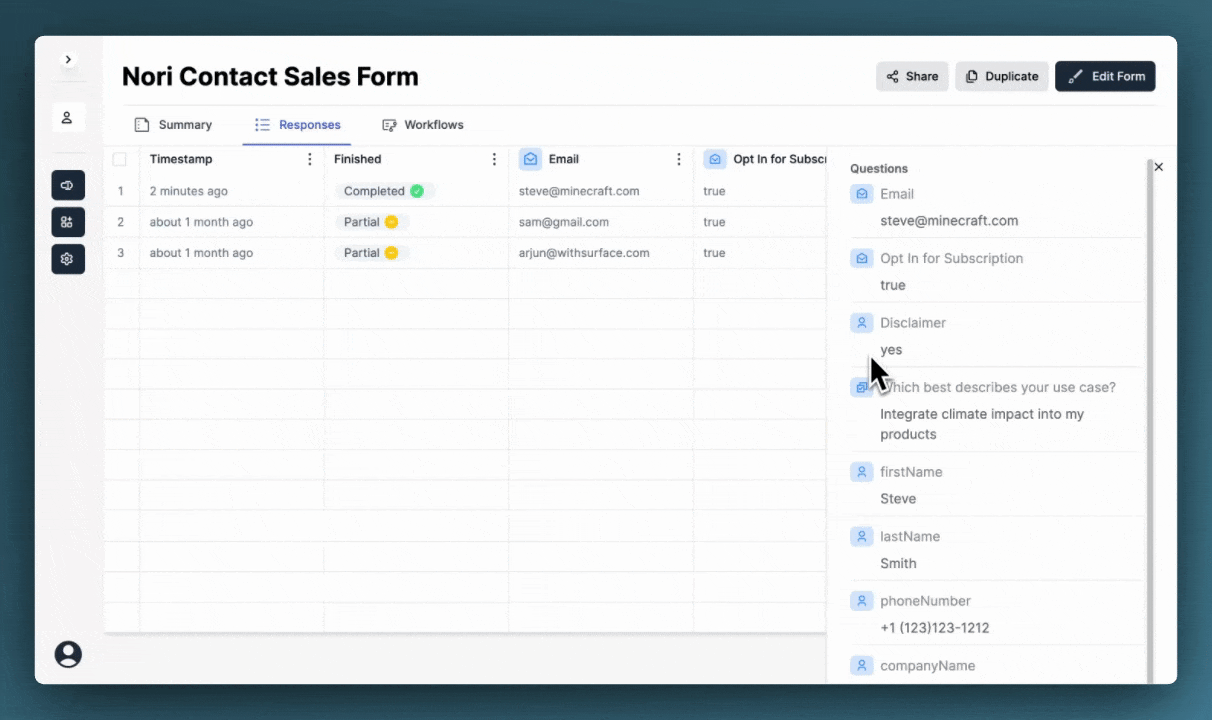Click the user avatar at bottom left
The image size is (1212, 720).
pos(68,654)
